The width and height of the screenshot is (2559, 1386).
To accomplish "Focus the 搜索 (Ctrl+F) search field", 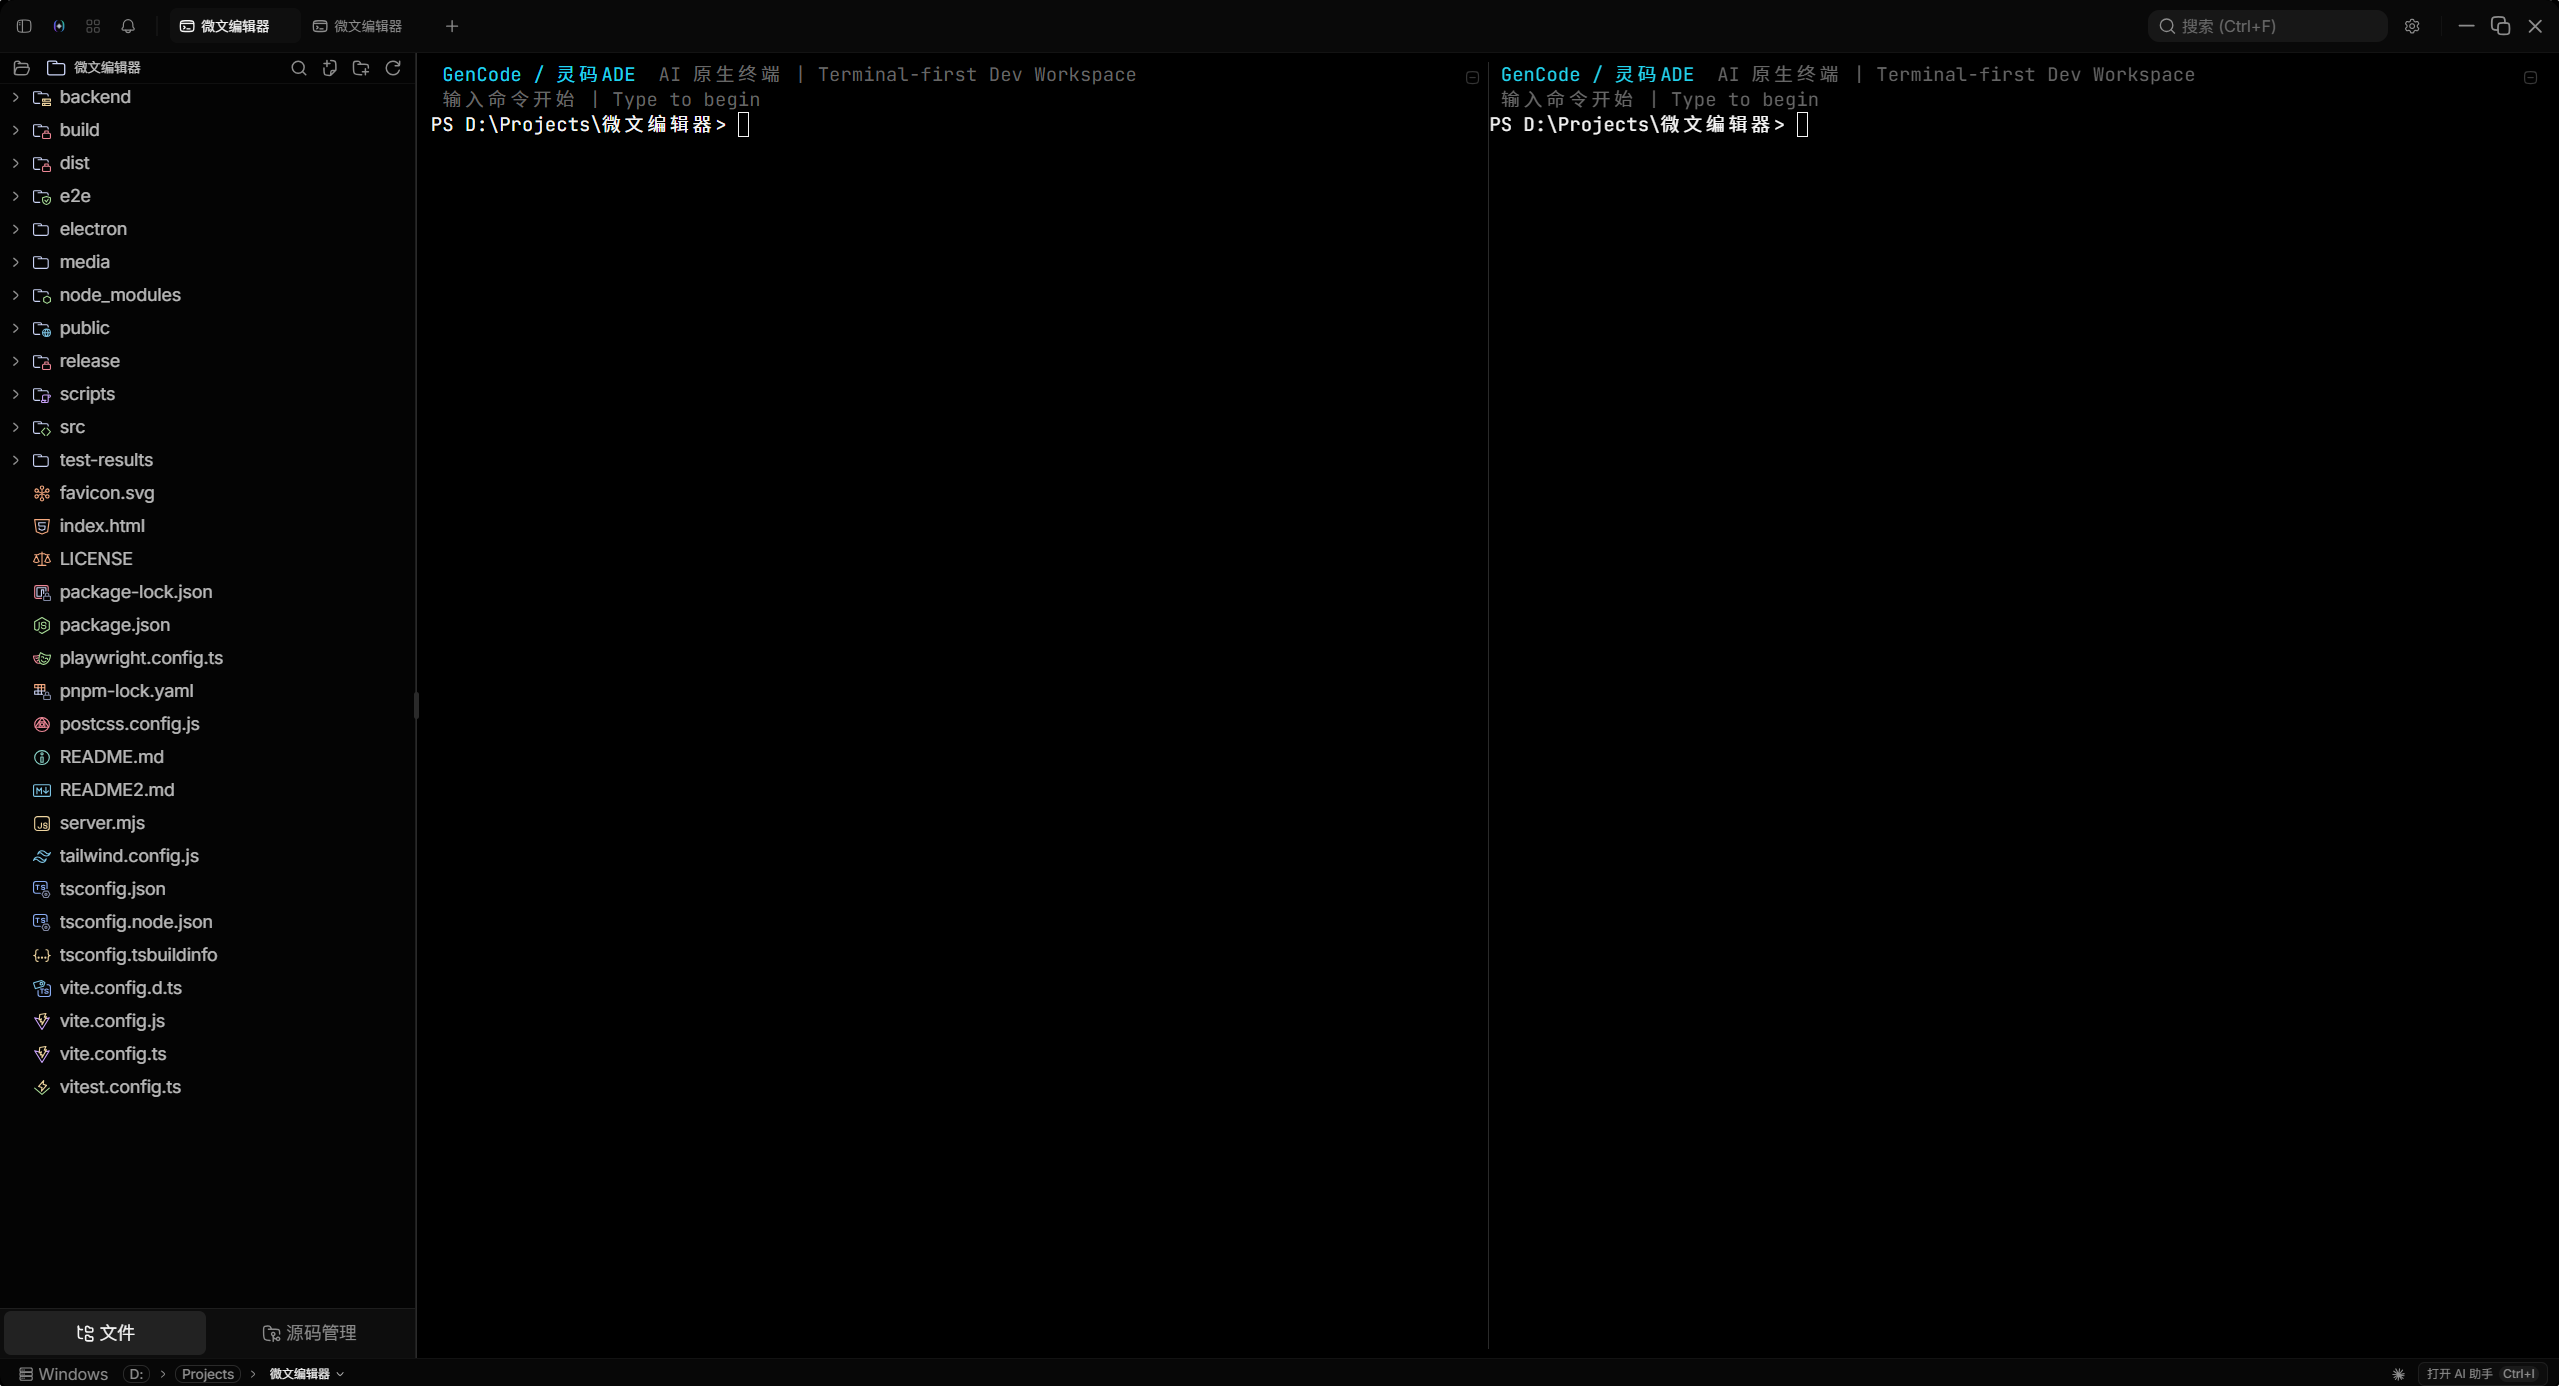I will (x=2267, y=26).
